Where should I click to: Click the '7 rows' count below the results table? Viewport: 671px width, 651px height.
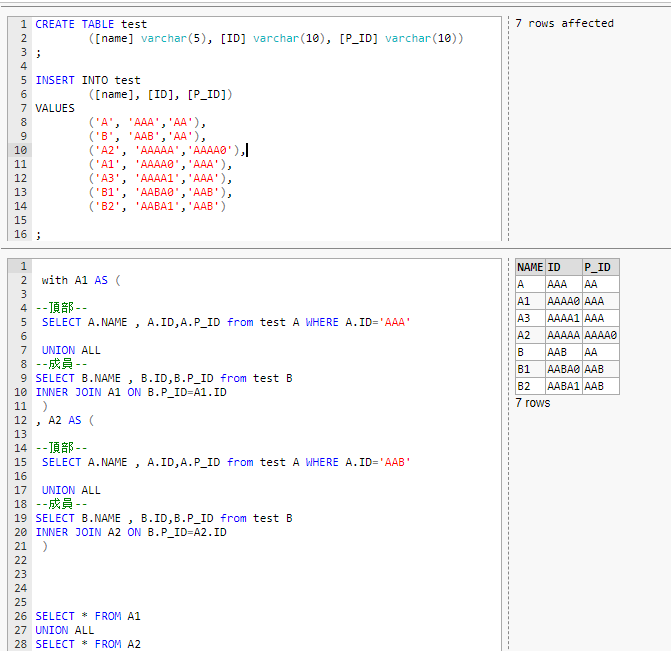[x=533, y=403]
